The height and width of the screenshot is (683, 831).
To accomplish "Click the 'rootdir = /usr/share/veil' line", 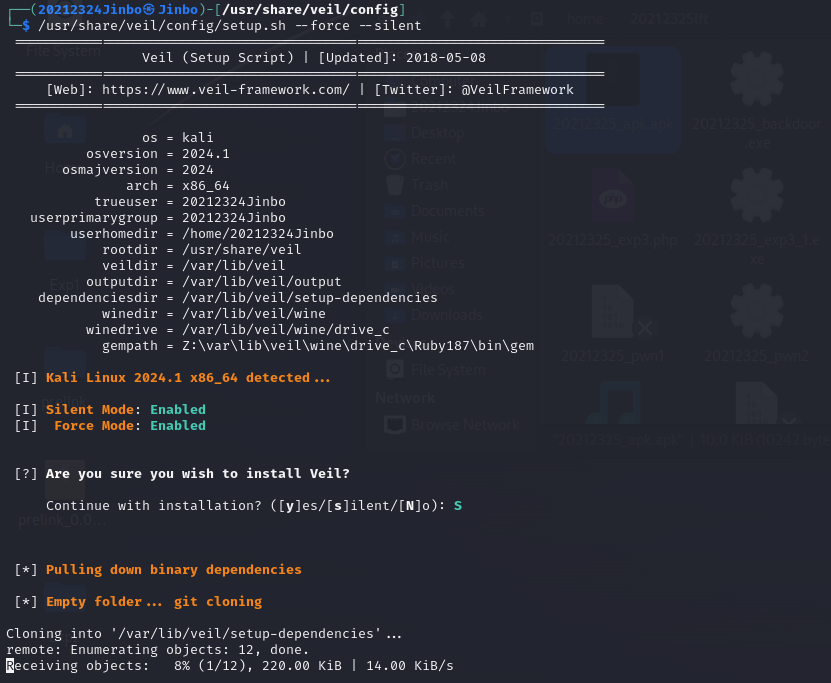I will [x=201, y=250].
